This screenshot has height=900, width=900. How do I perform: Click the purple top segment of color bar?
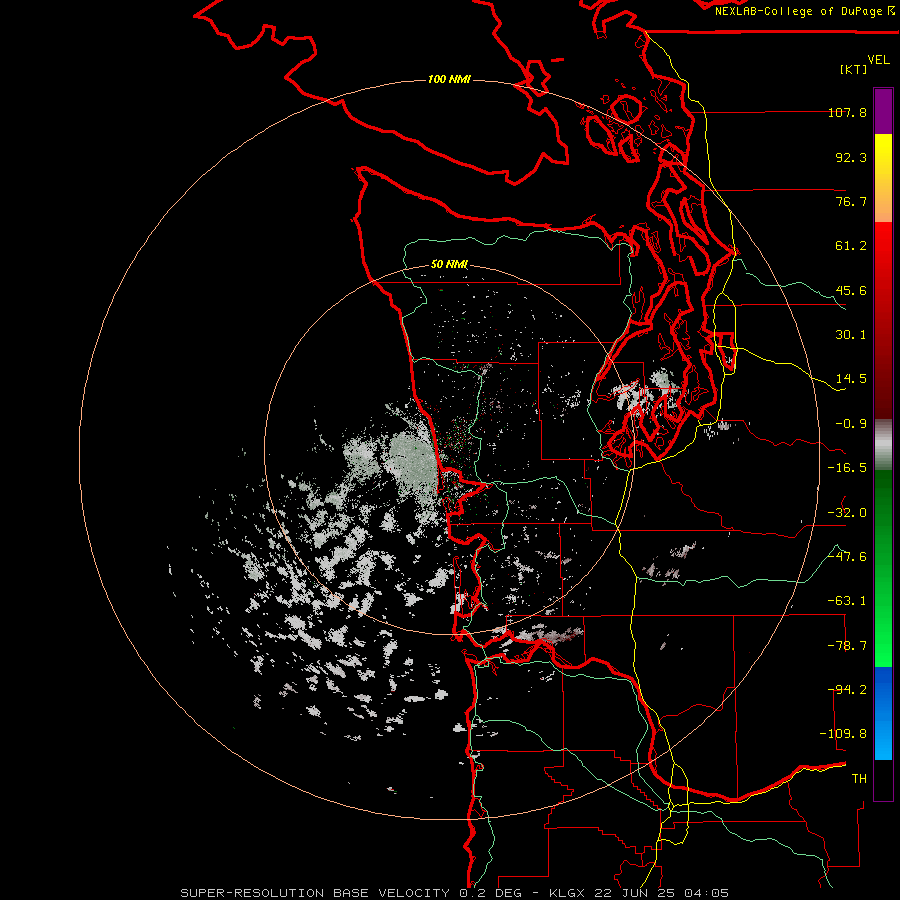883,111
